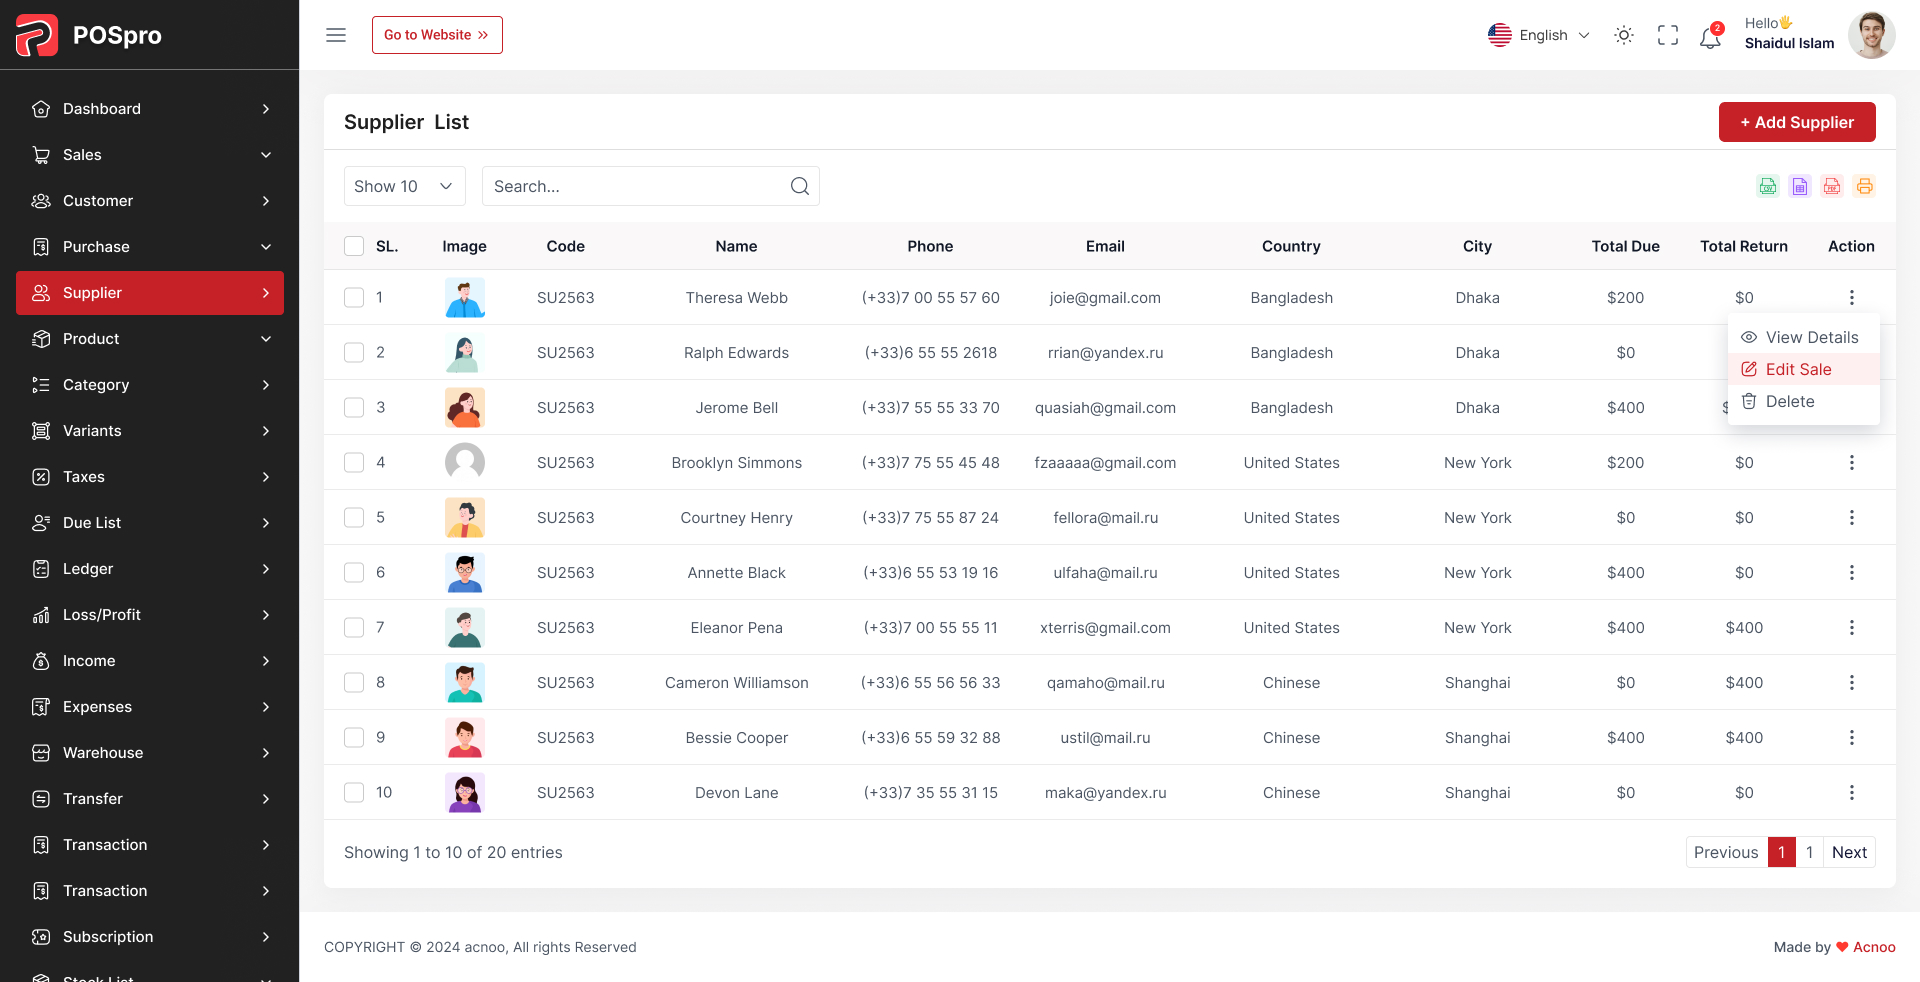Viewport: 1920px width, 982px height.
Task: Click email quasiah@gmail.com cell
Action: point(1105,407)
